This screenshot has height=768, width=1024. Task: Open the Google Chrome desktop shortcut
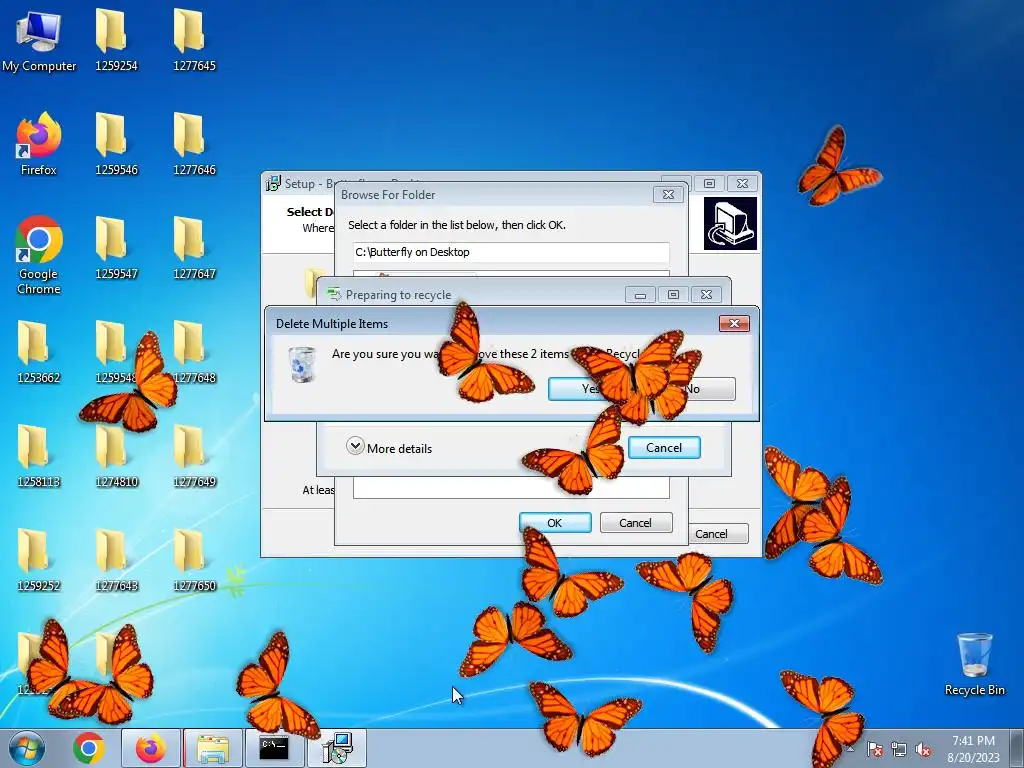pos(39,255)
